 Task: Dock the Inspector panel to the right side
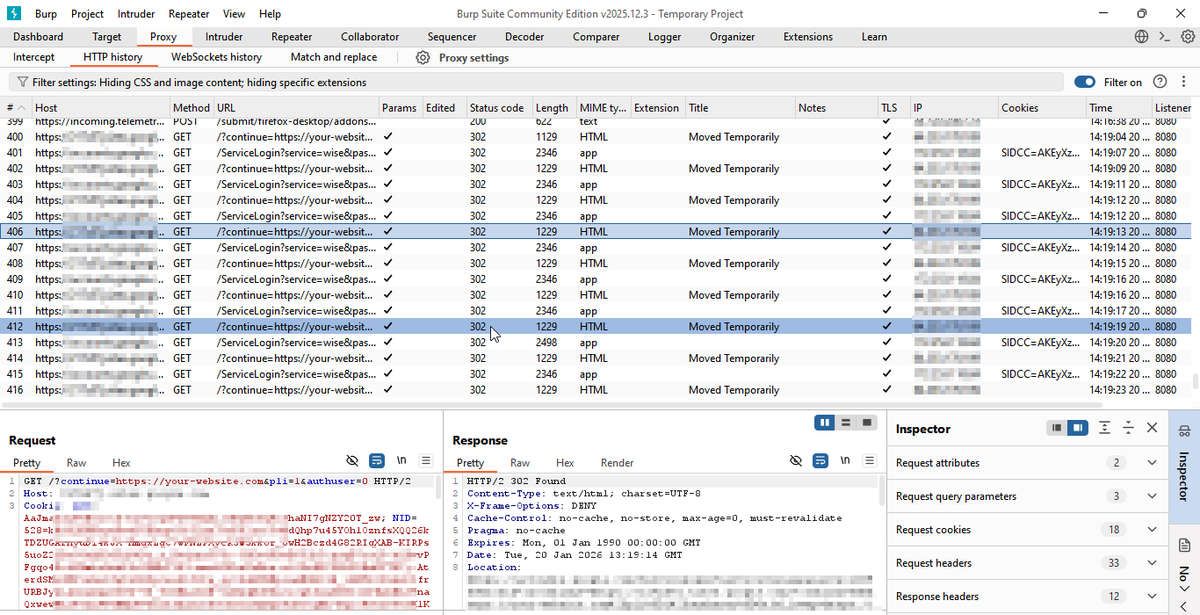click(1077, 428)
